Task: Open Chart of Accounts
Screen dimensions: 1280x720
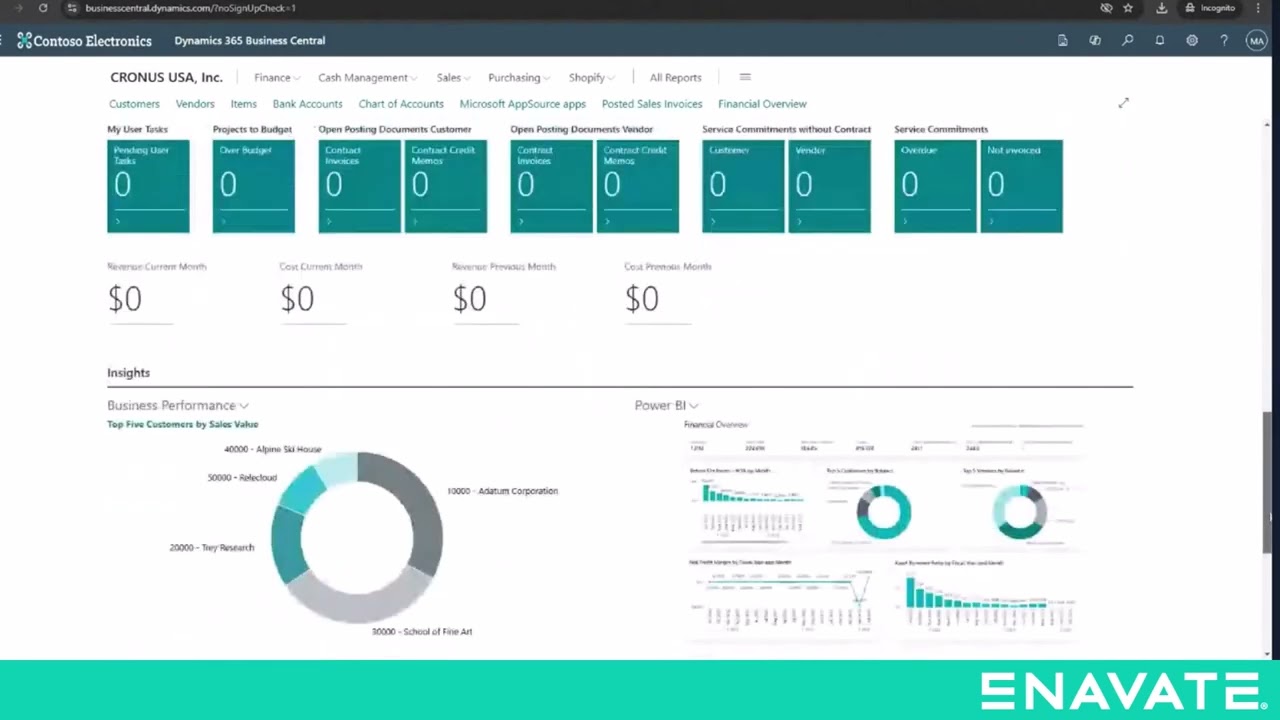Action: pos(401,104)
